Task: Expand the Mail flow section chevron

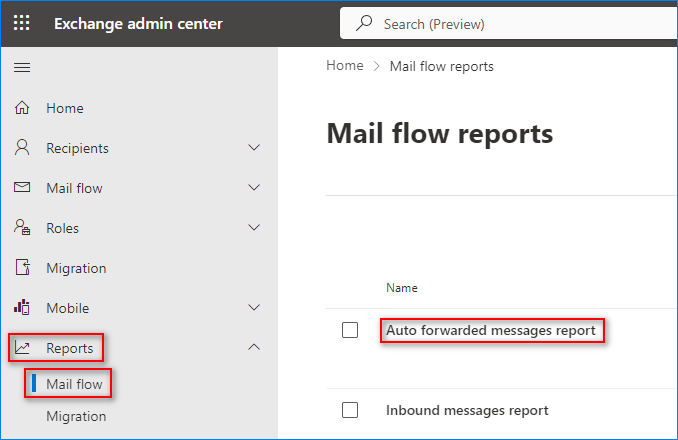Action: coord(254,188)
